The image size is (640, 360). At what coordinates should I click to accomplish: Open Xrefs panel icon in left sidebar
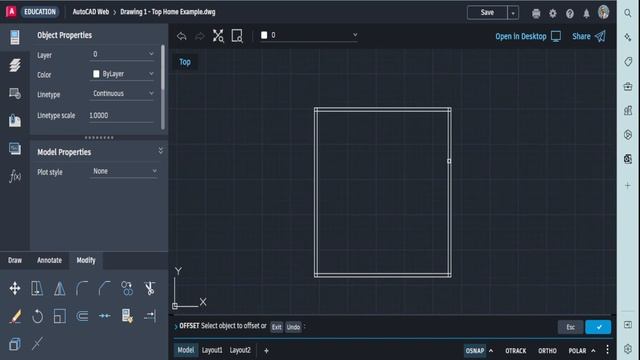[15, 121]
